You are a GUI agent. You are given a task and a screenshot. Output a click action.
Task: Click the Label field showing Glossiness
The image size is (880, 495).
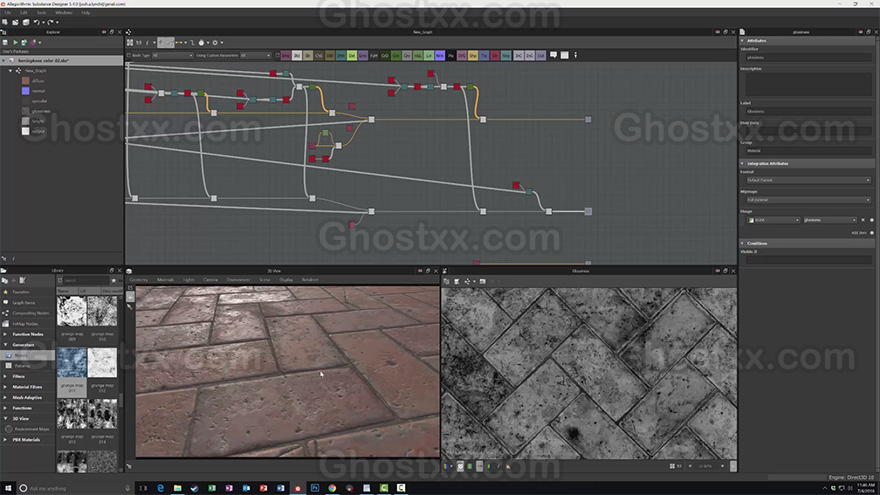(808, 111)
